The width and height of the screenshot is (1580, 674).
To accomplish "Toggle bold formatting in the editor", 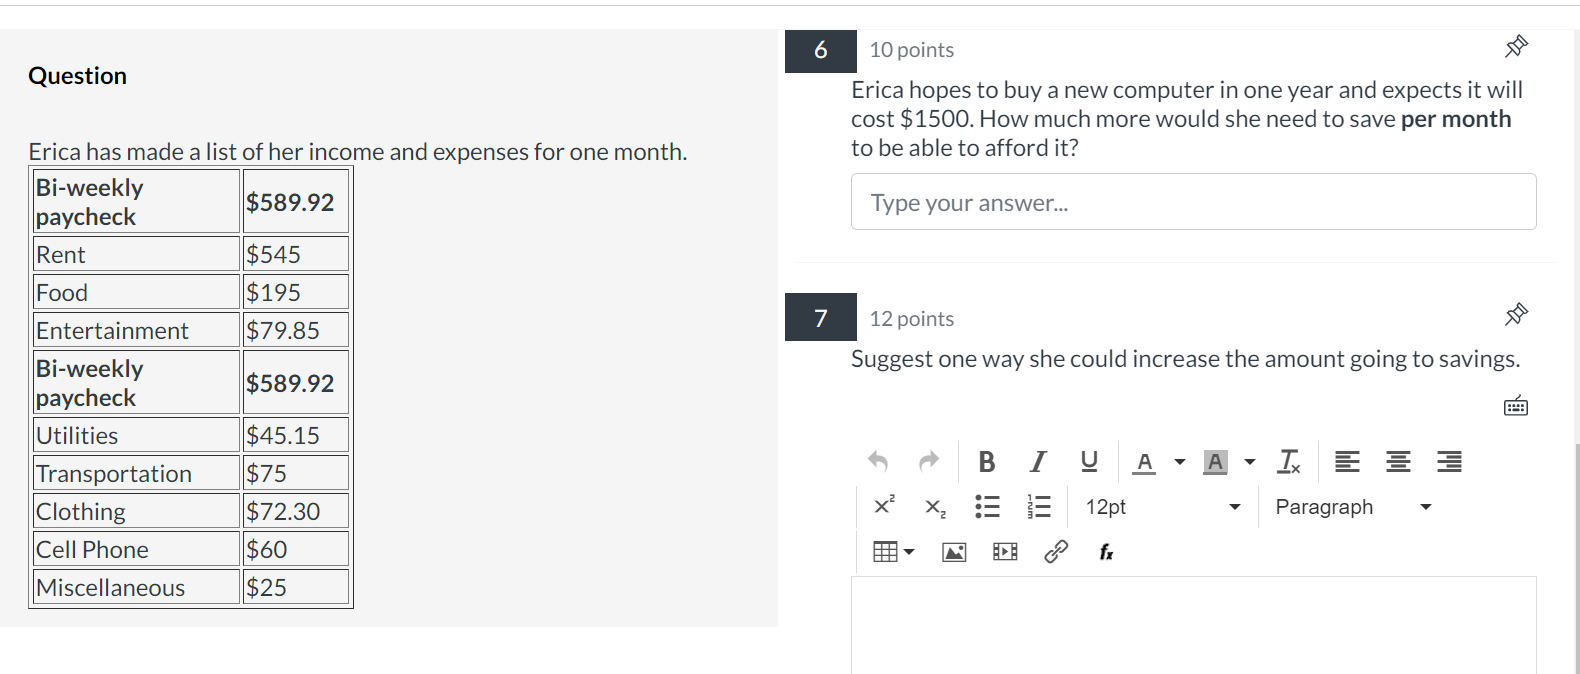I will [986, 461].
